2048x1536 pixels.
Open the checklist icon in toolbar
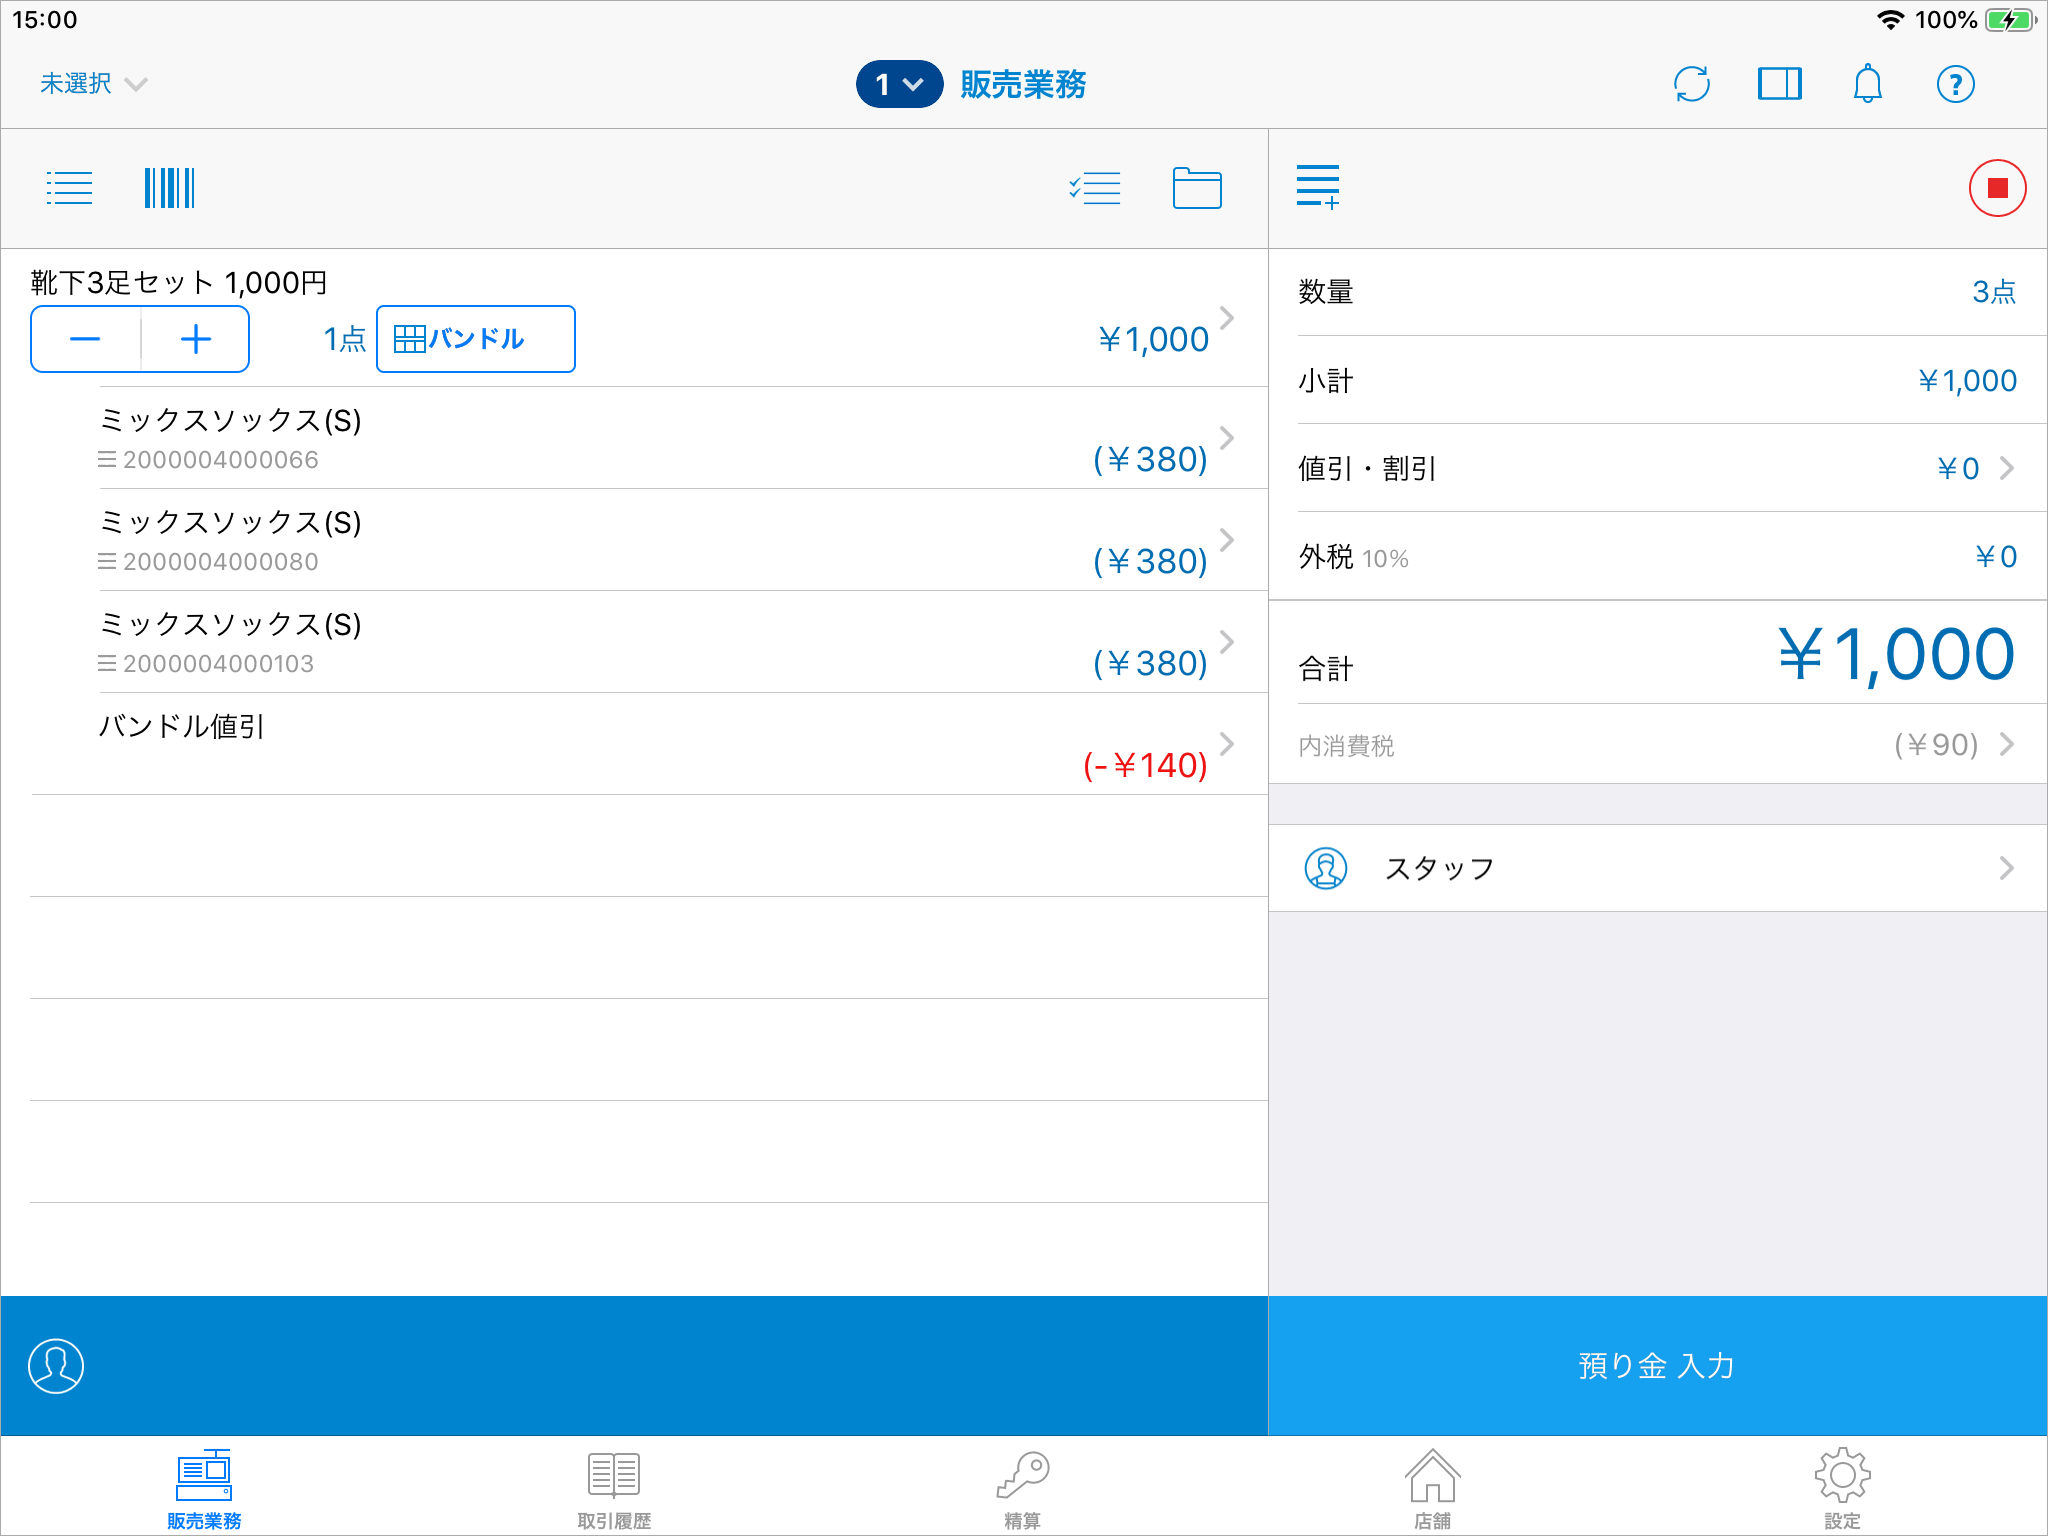tap(1095, 188)
